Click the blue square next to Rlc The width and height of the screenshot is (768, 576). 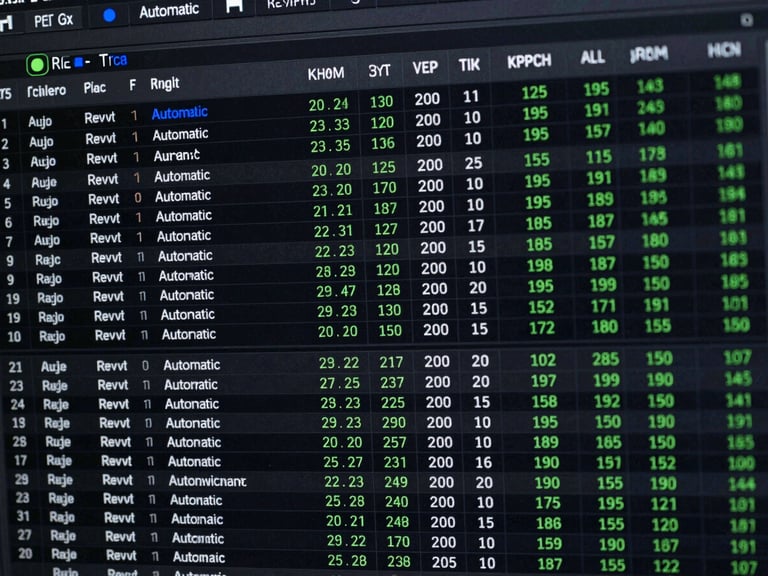[x=78, y=63]
